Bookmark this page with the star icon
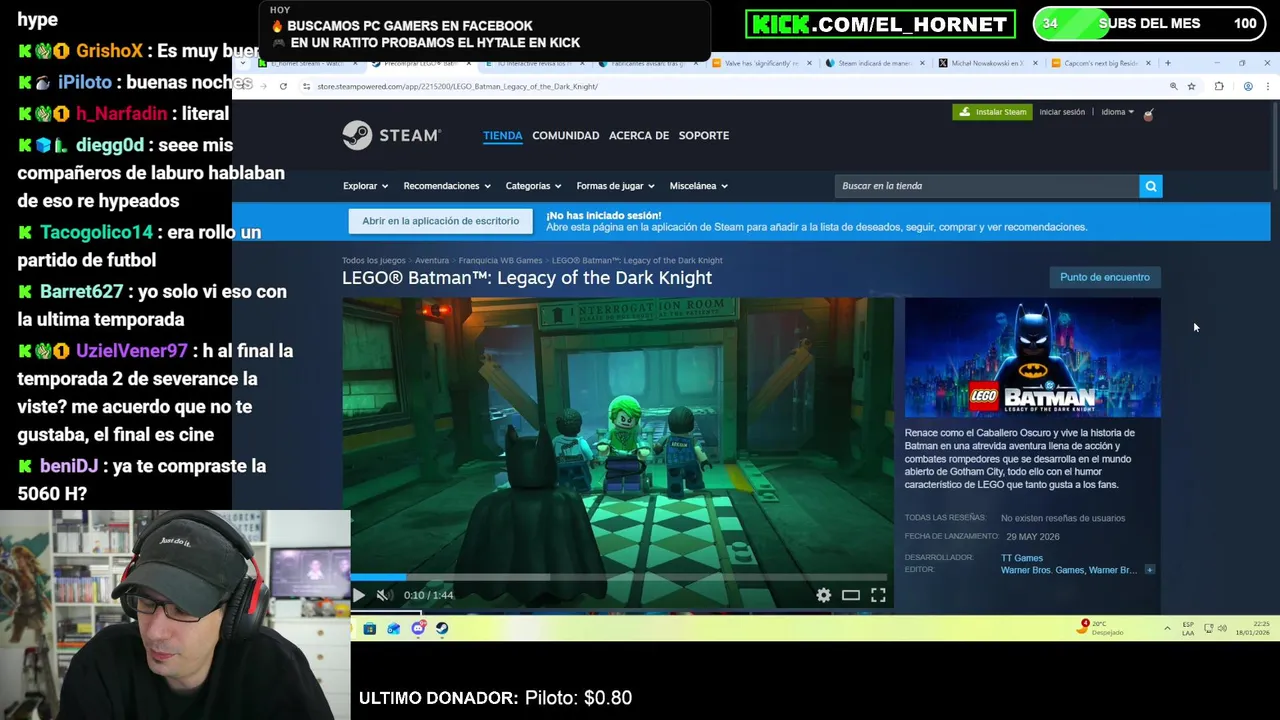The image size is (1280, 720). pyautogui.click(x=1191, y=87)
